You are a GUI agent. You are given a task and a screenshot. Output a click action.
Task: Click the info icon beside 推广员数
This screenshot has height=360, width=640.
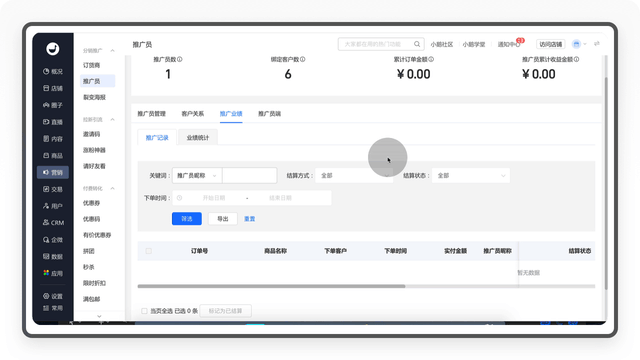180,59
